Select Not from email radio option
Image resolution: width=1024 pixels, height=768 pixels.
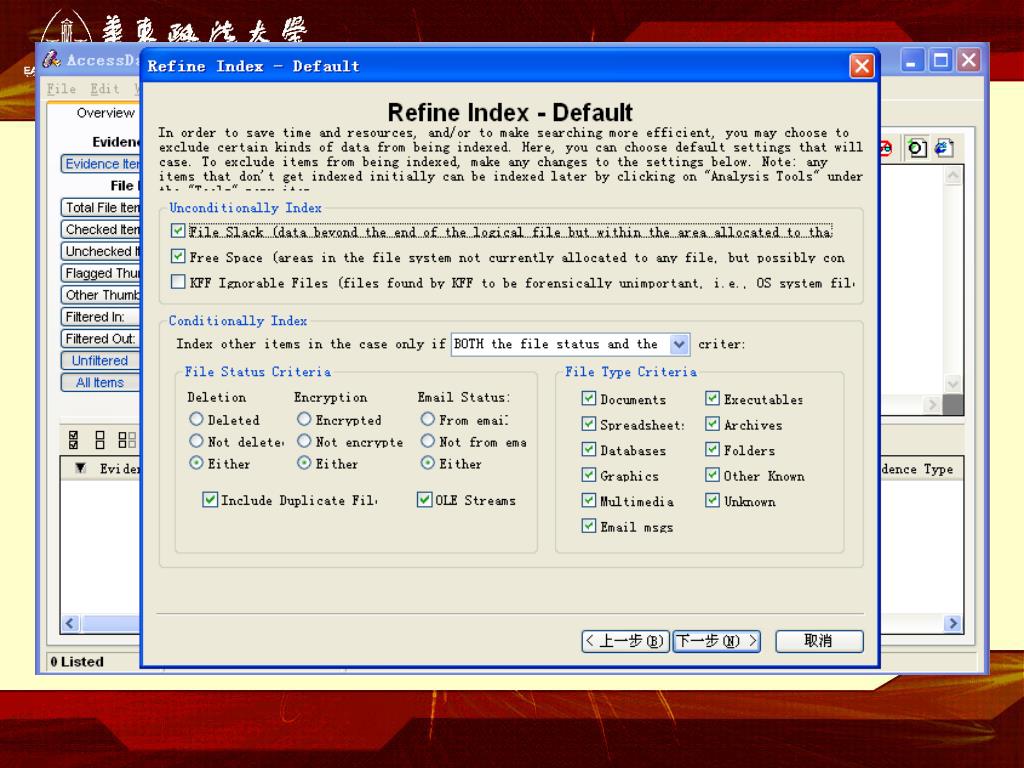428,441
